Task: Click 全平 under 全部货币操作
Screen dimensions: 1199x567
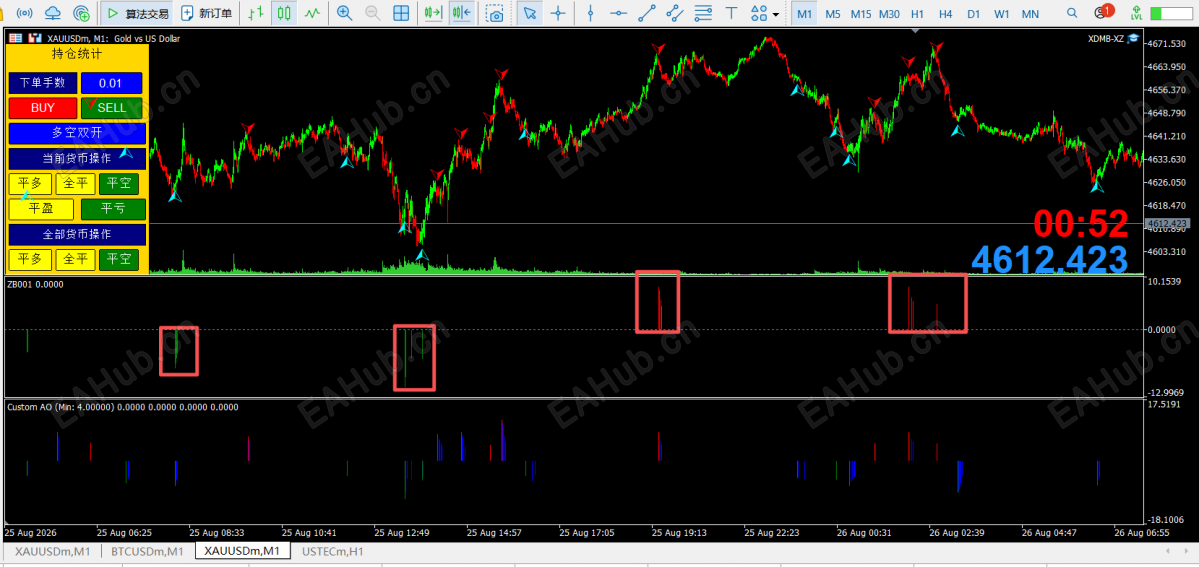Action: [x=75, y=259]
